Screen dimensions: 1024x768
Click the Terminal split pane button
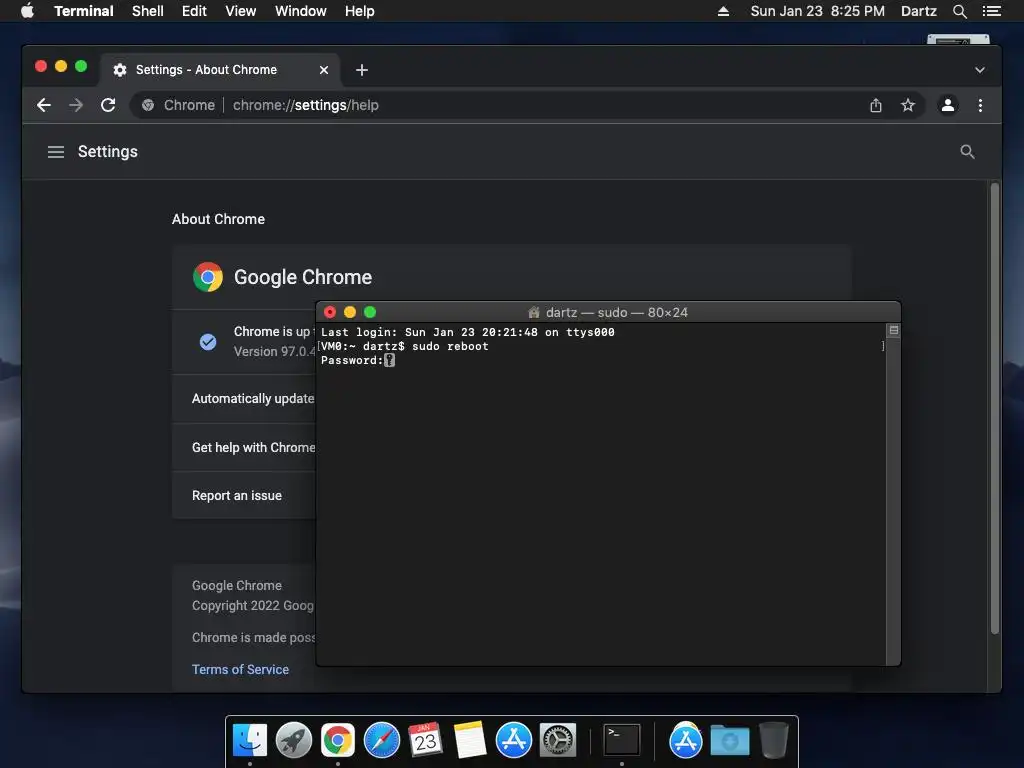893,330
